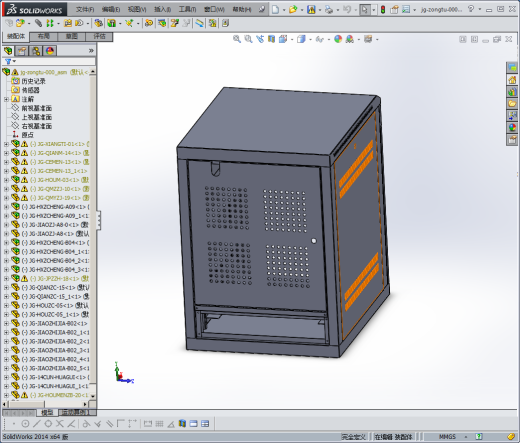This screenshot has height=443, width=520.
Task: Toggle the Select arrow tool
Action: [x=365, y=10]
